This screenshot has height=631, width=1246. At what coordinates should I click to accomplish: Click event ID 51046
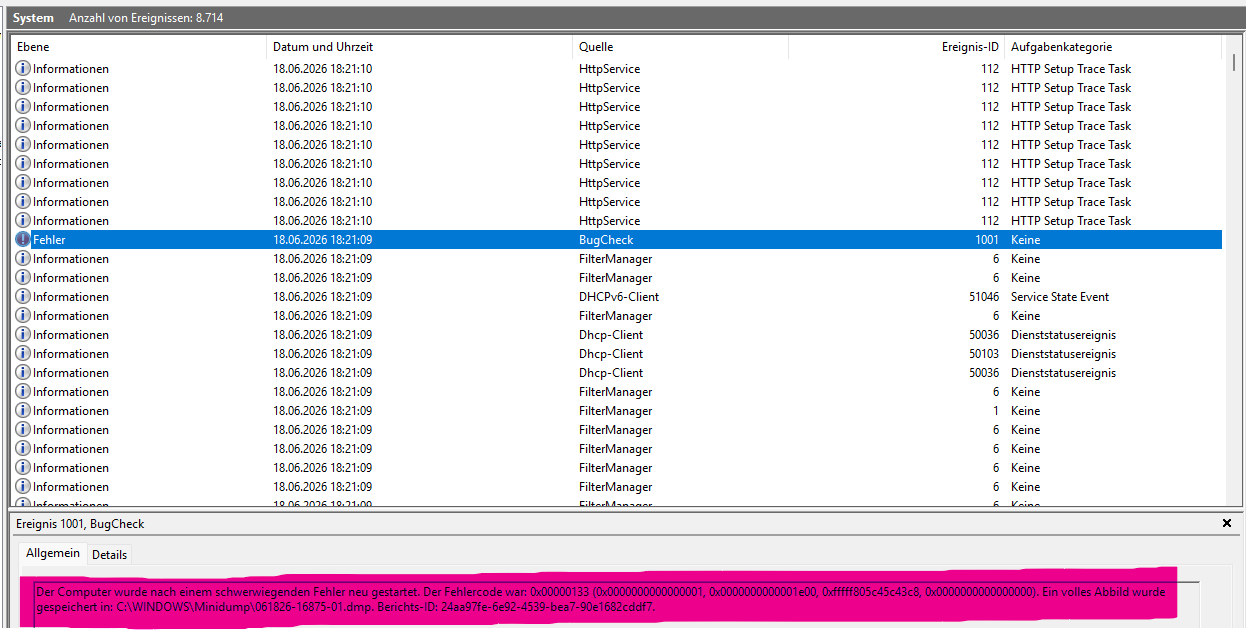[x=984, y=297]
